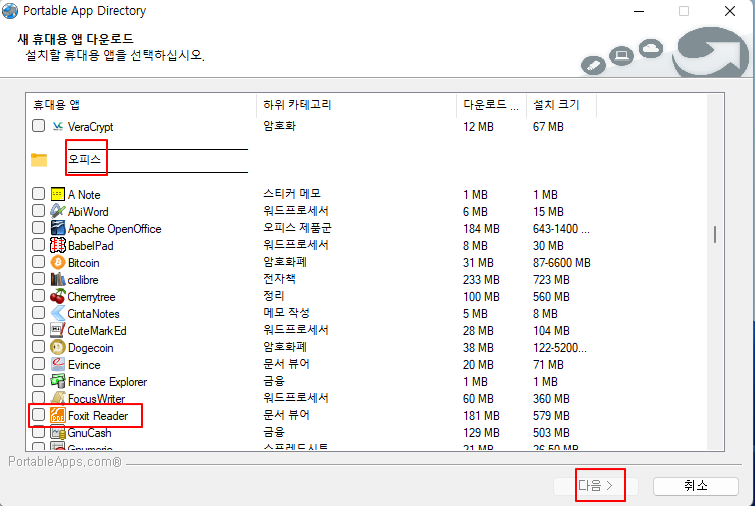The width and height of the screenshot is (755, 506).
Task: Click the BabelPad app icon
Action: point(58,245)
